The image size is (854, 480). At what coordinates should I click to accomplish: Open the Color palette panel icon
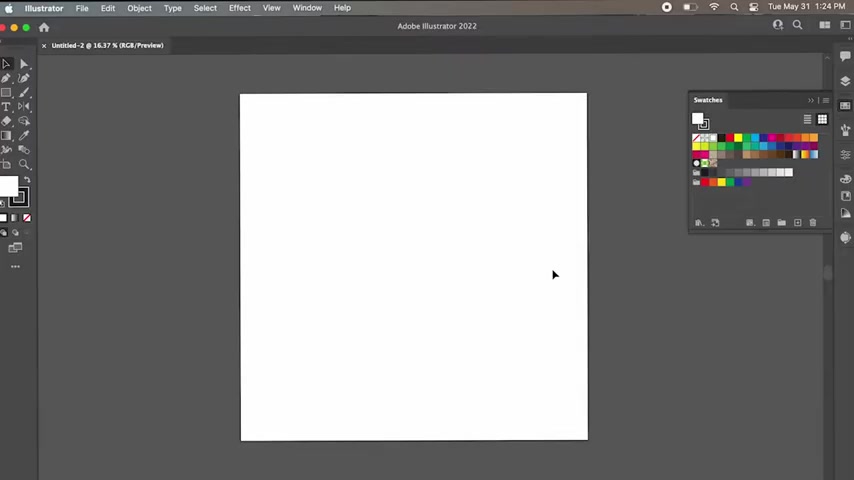tap(845, 179)
